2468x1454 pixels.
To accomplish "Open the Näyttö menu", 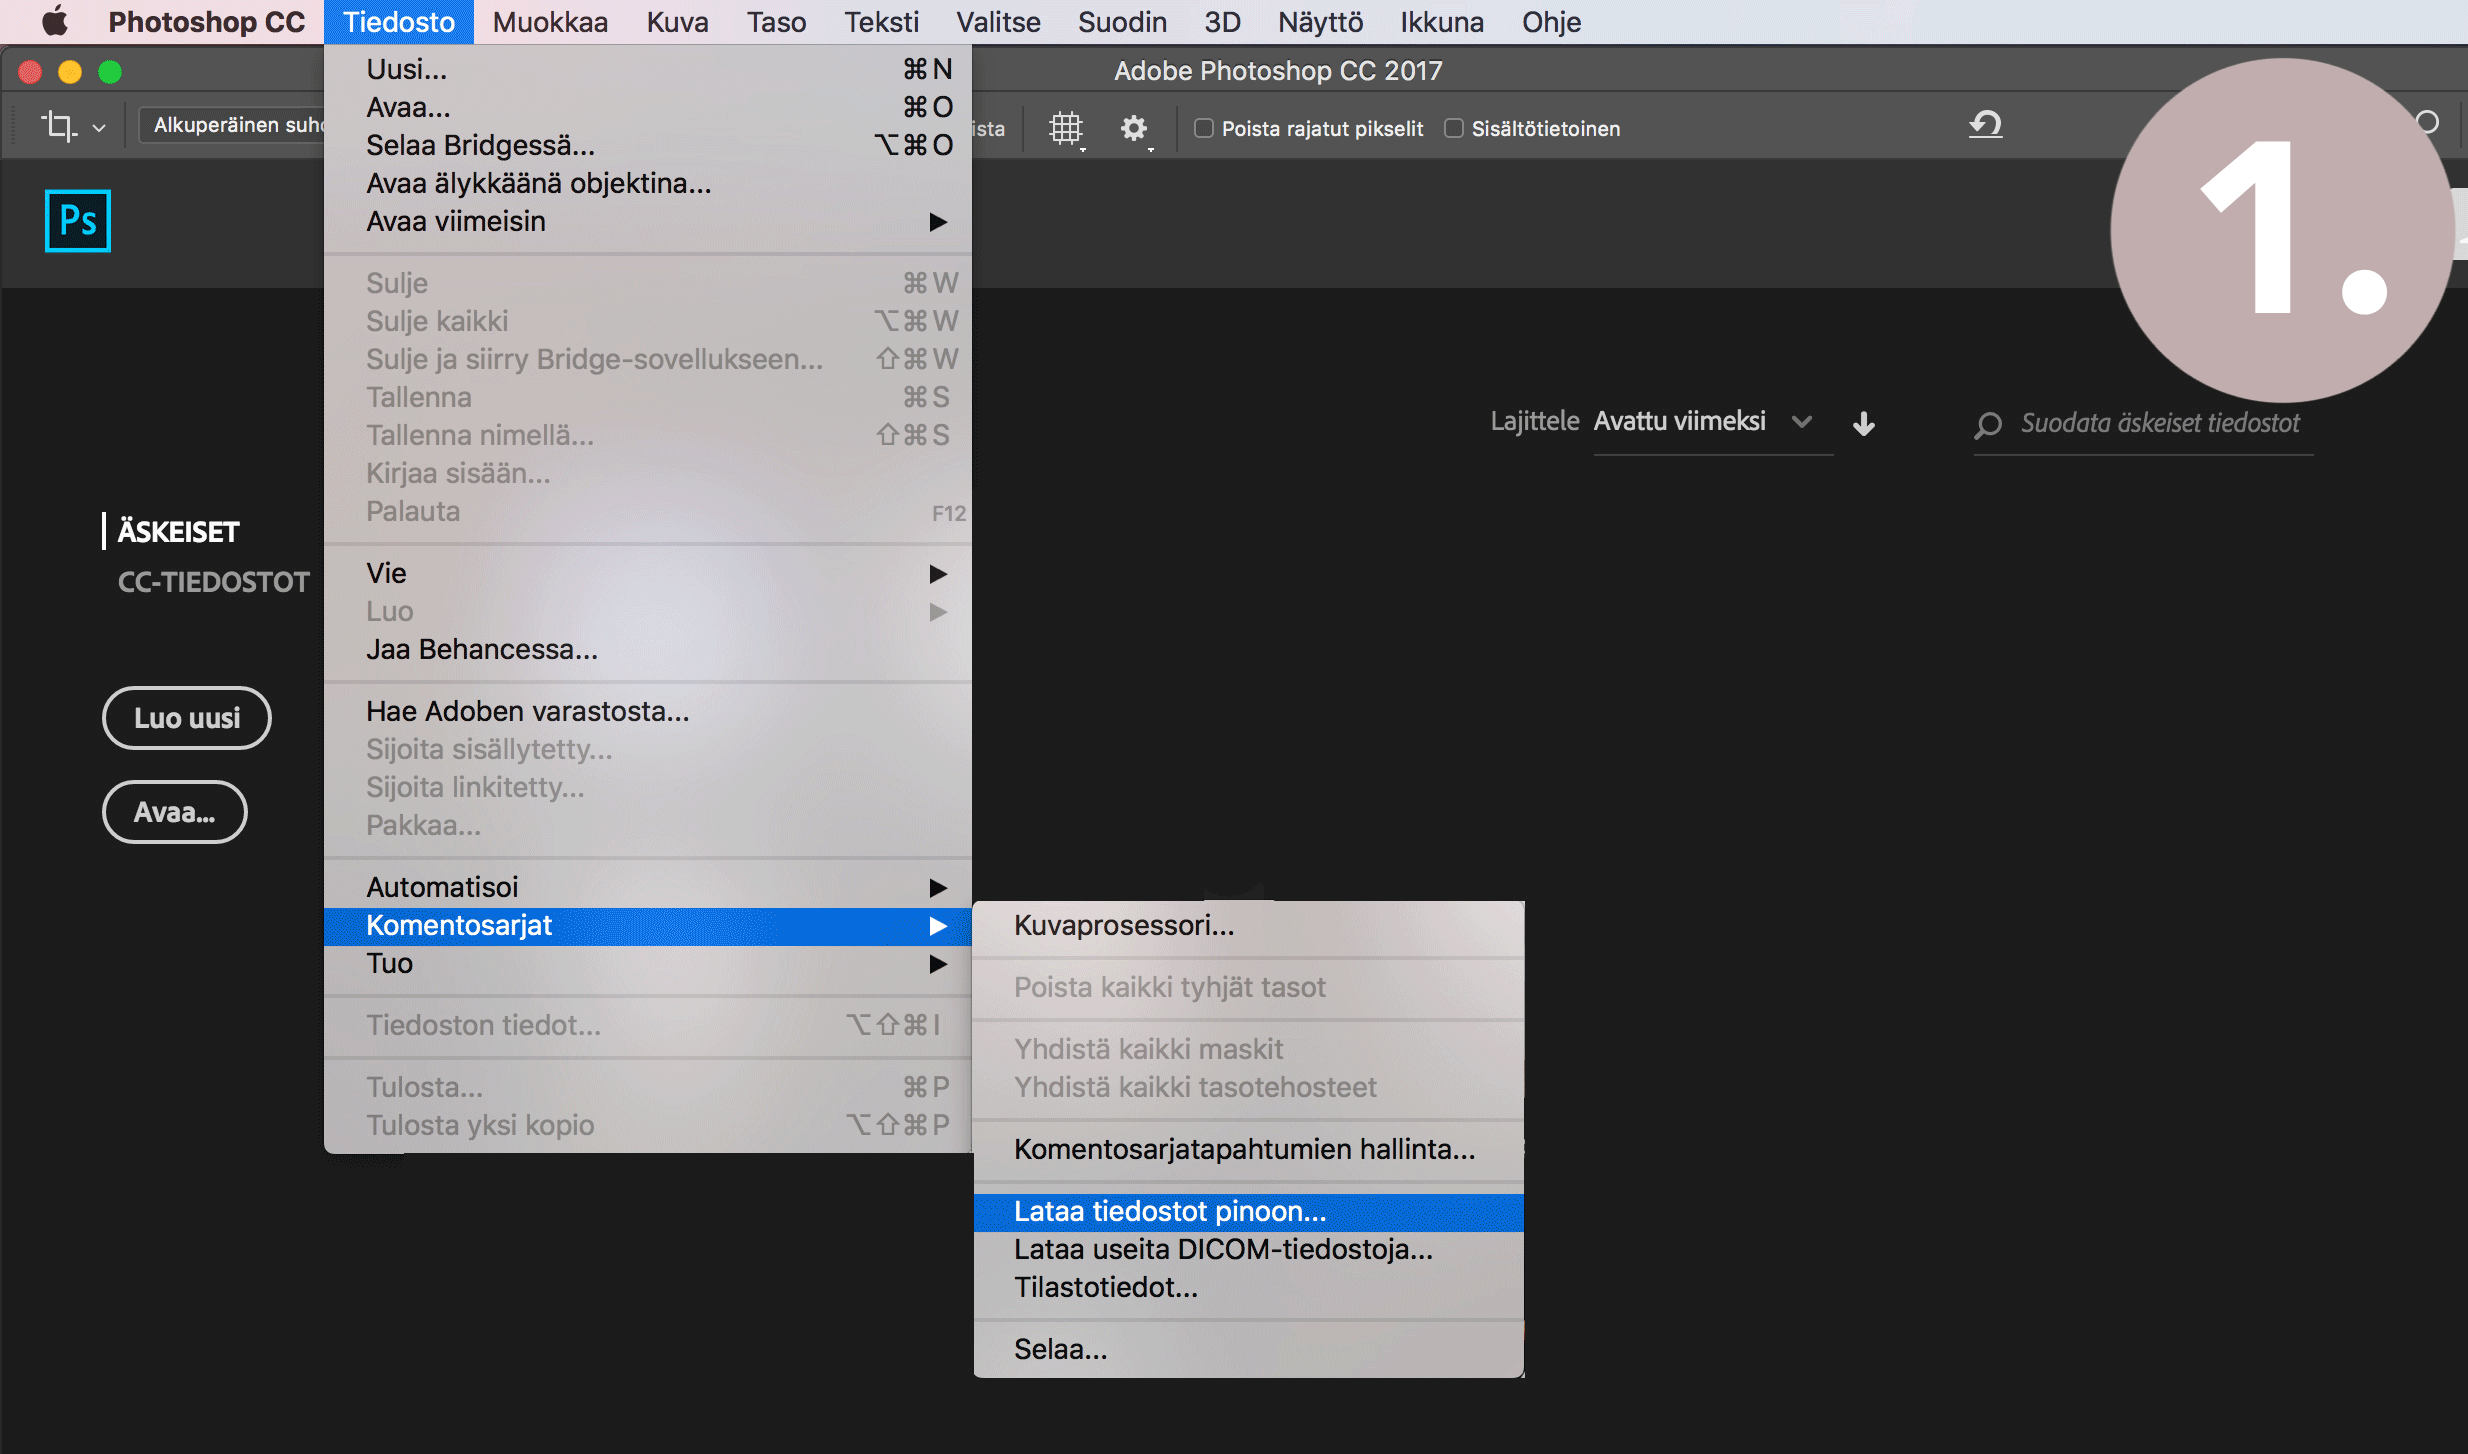I will click(x=1320, y=21).
